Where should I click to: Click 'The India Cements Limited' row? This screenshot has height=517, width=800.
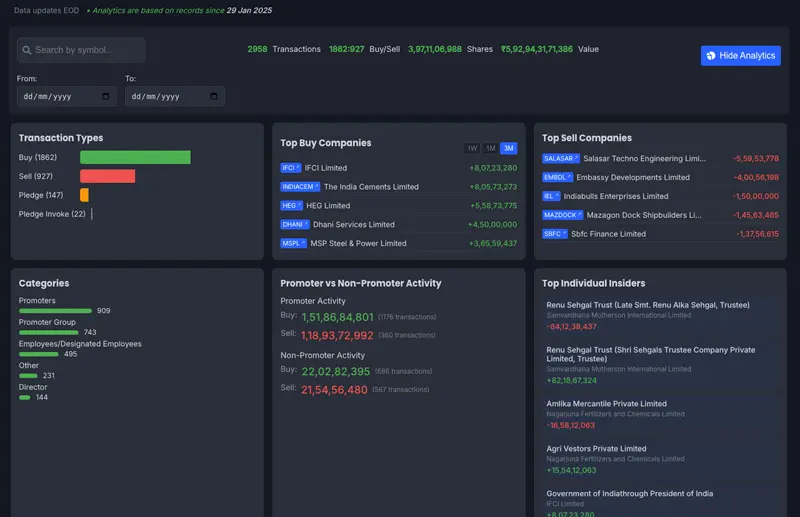tap(398, 187)
